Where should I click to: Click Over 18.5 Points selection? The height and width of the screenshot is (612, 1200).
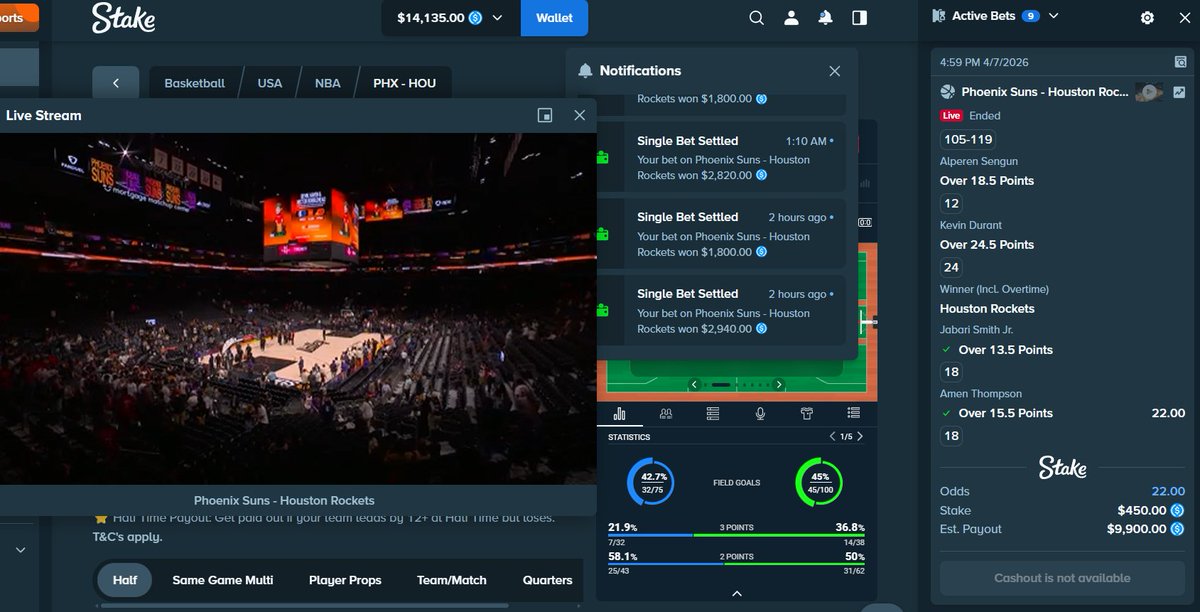click(x=987, y=181)
